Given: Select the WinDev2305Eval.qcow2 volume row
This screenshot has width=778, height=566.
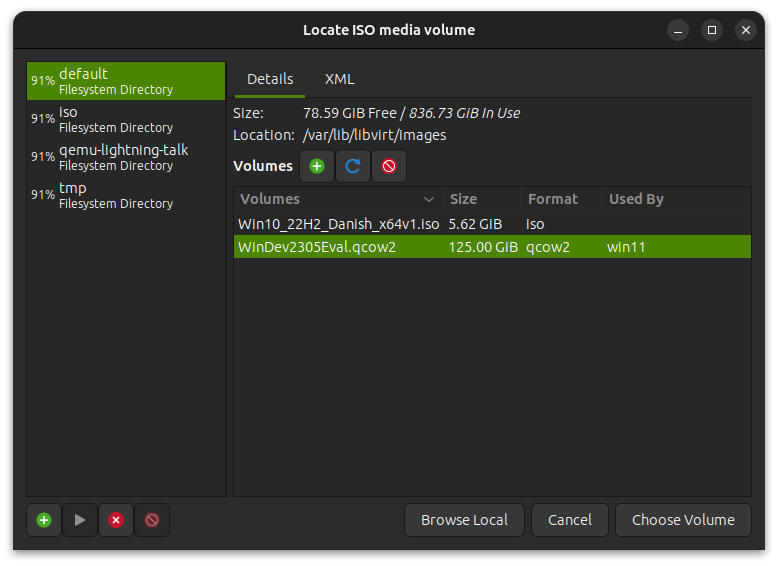Looking at the screenshot, I should pyautogui.click(x=492, y=247).
